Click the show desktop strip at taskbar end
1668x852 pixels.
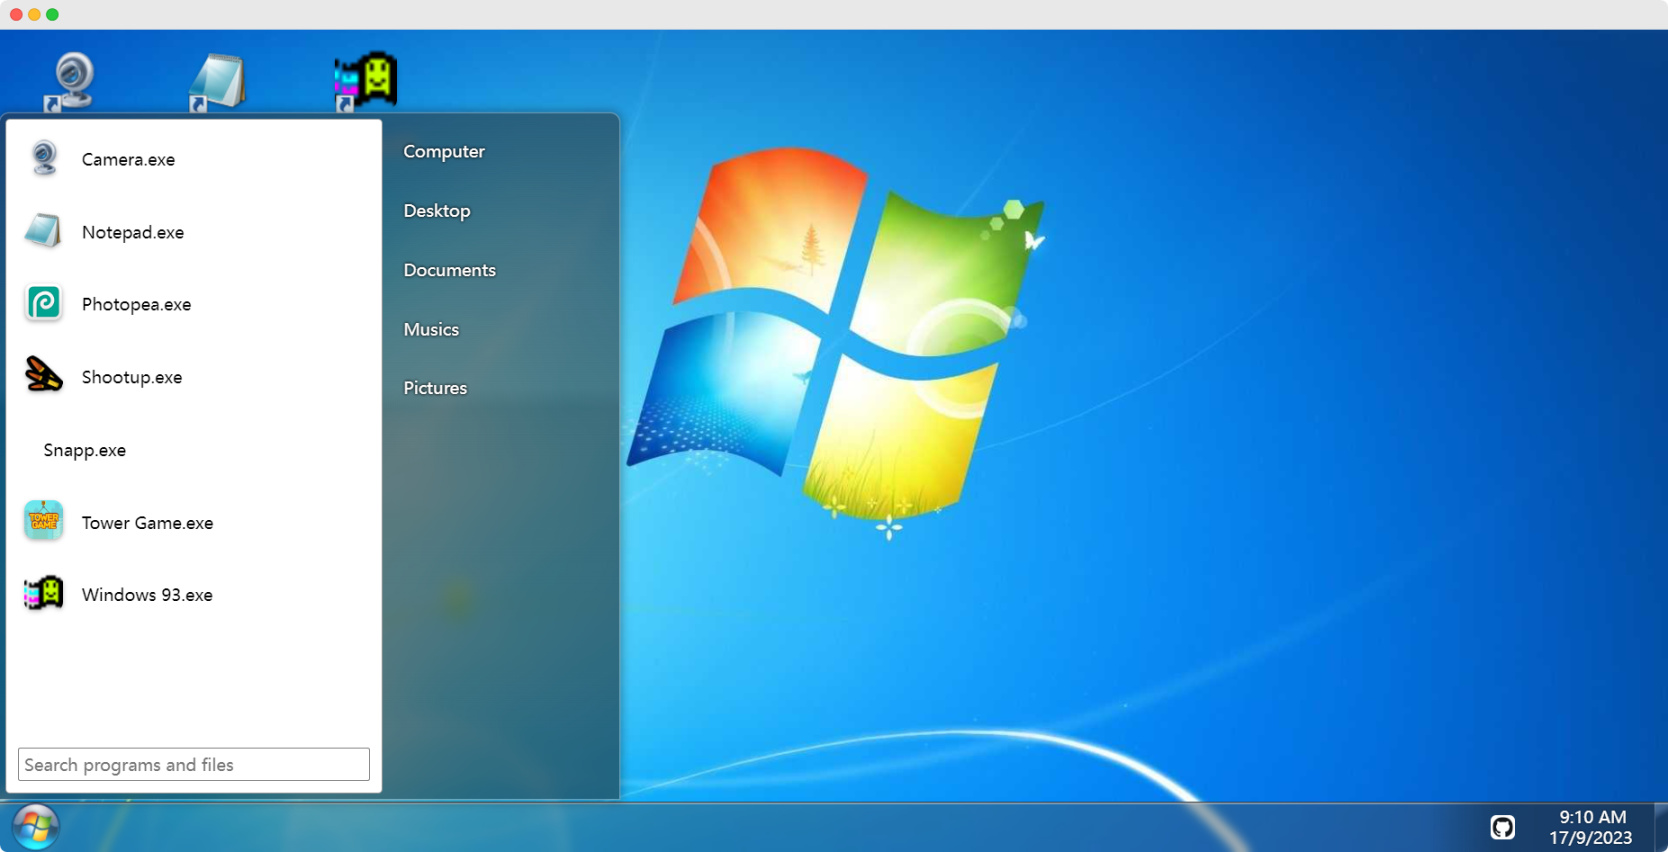pos(1661,827)
